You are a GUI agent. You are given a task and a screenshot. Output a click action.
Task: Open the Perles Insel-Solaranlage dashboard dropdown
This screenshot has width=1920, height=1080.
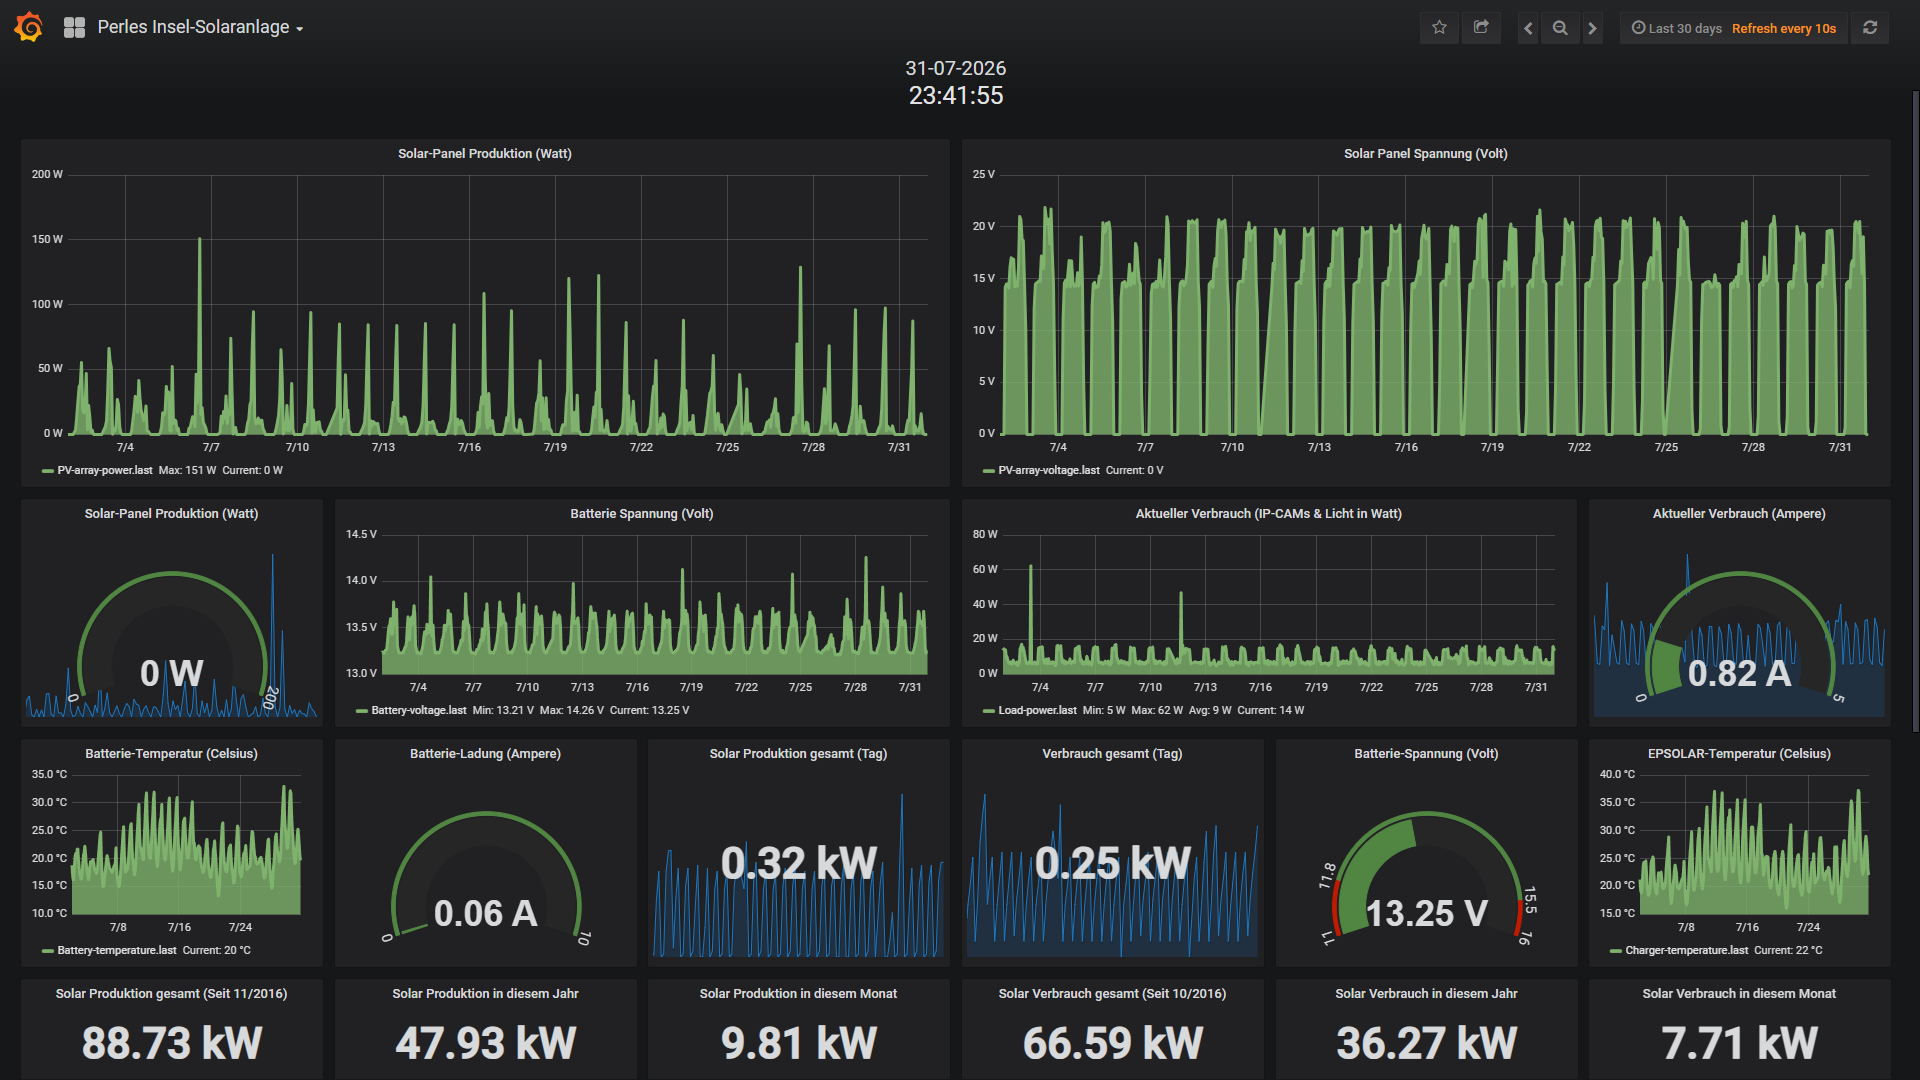[200, 27]
